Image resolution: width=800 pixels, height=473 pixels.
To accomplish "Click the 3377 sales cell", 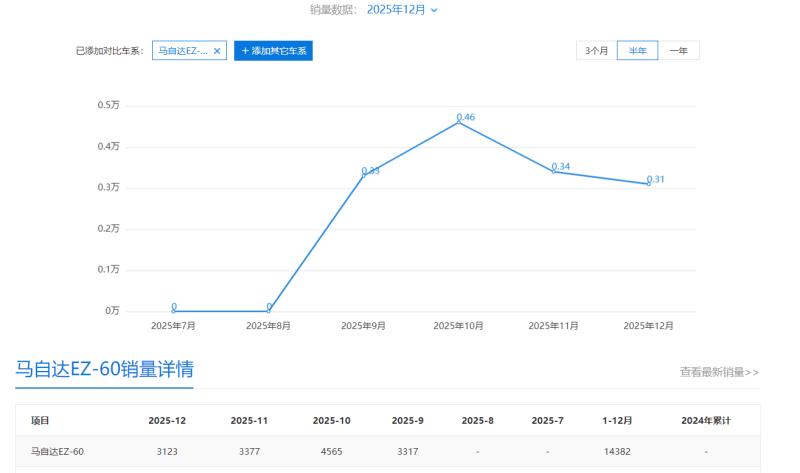I will tap(249, 452).
